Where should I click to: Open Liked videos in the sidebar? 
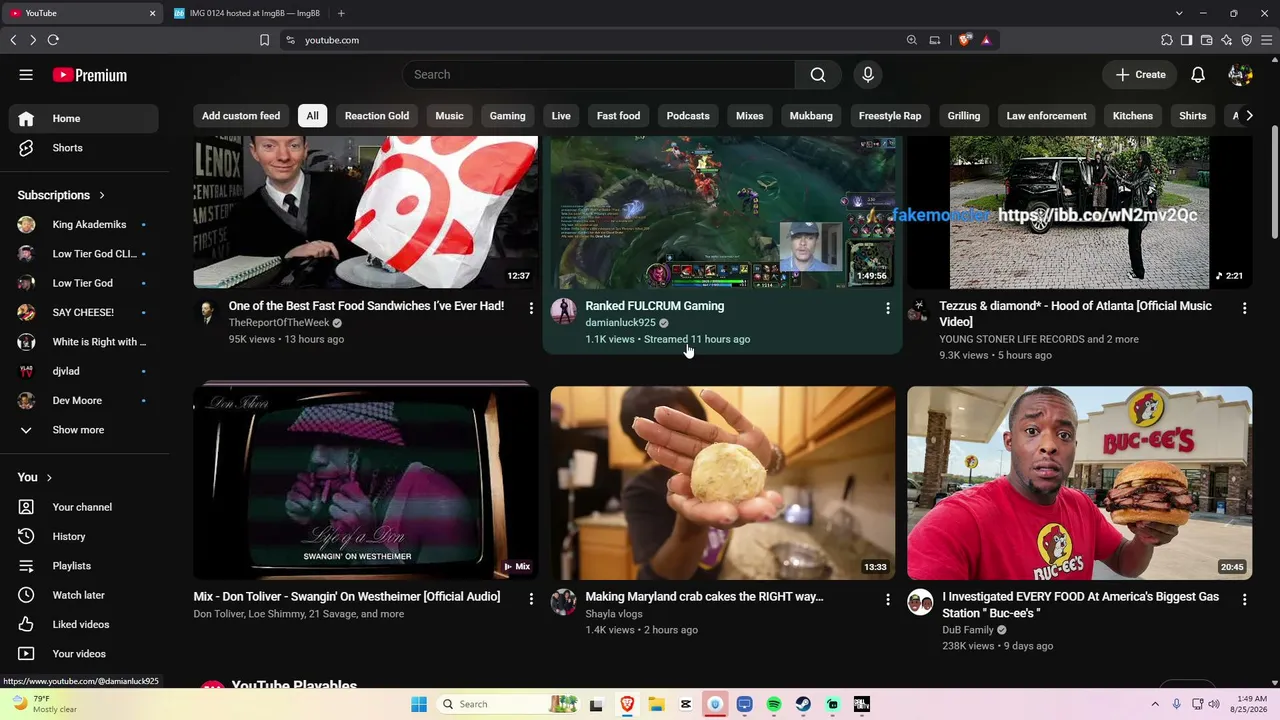(x=84, y=625)
